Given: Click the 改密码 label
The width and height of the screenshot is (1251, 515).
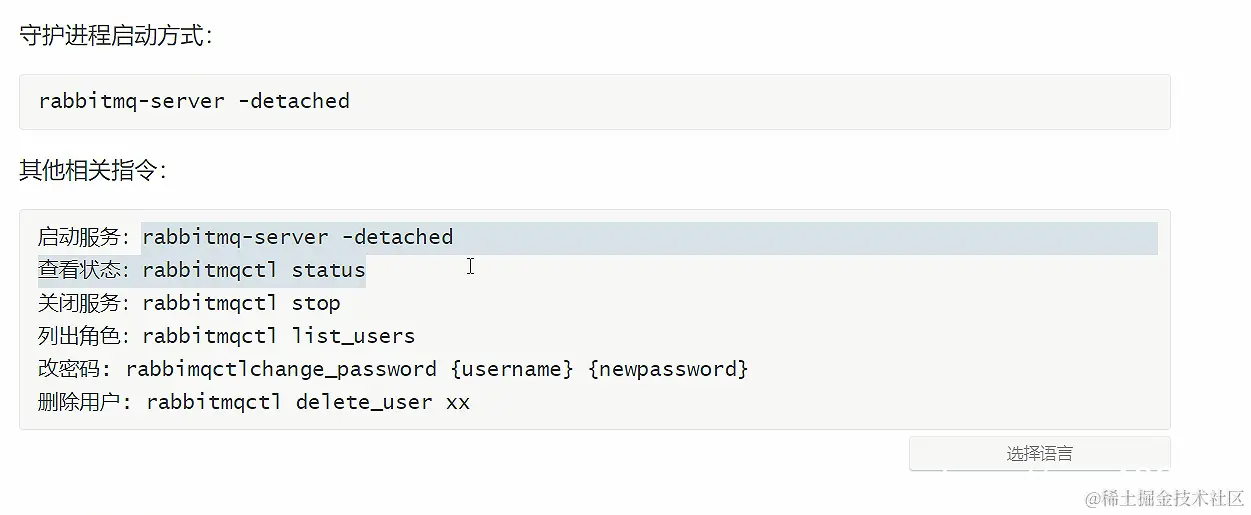Looking at the screenshot, I should click(x=75, y=369).
